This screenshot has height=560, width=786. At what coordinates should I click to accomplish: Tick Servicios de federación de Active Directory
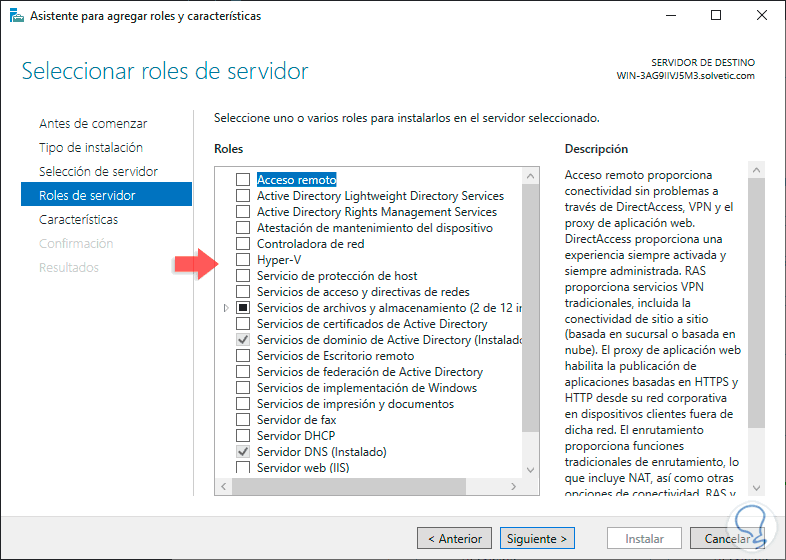click(x=243, y=372)
